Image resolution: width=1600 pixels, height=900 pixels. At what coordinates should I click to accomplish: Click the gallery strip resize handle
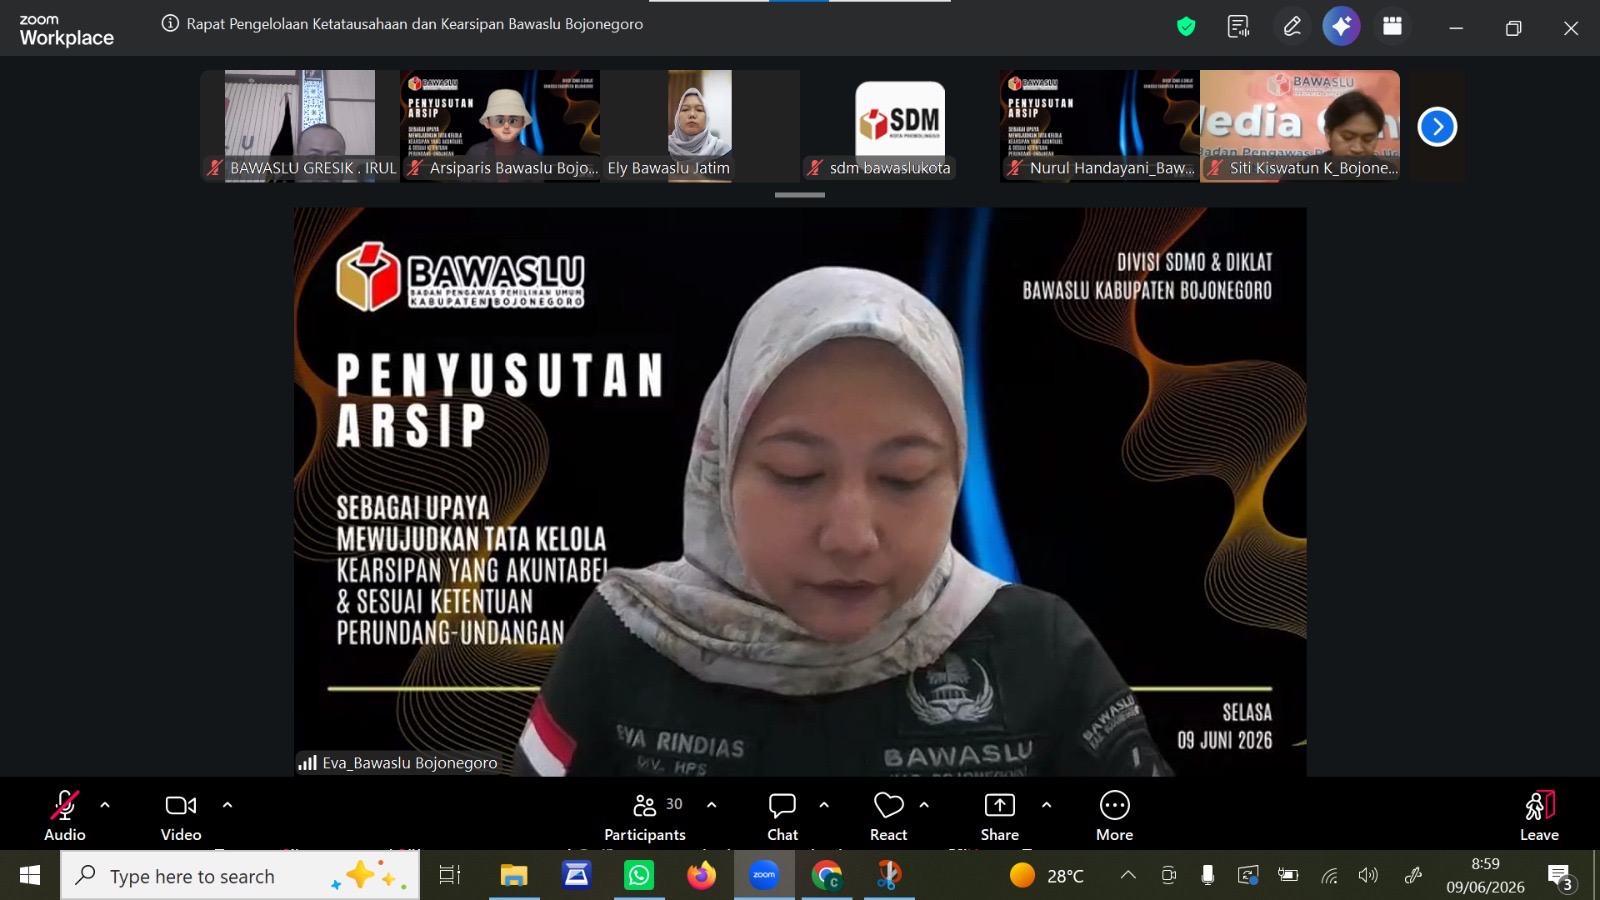pos(800,195)
